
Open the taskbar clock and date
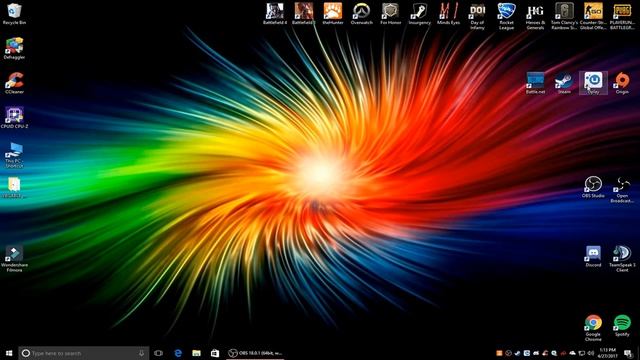(x=608, y=353)
